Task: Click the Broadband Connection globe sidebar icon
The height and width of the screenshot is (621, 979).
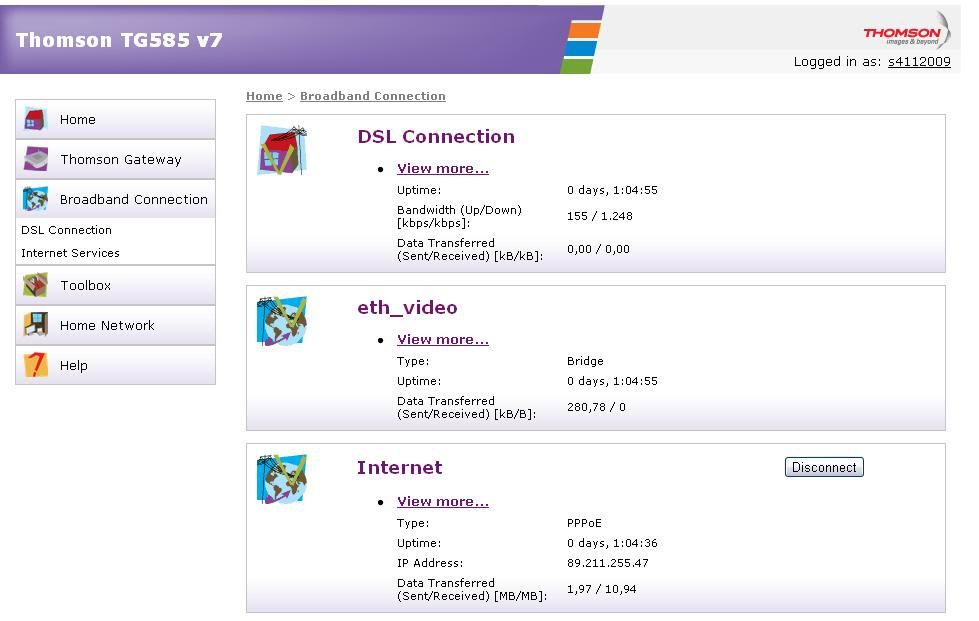Action: click(36, 199)
